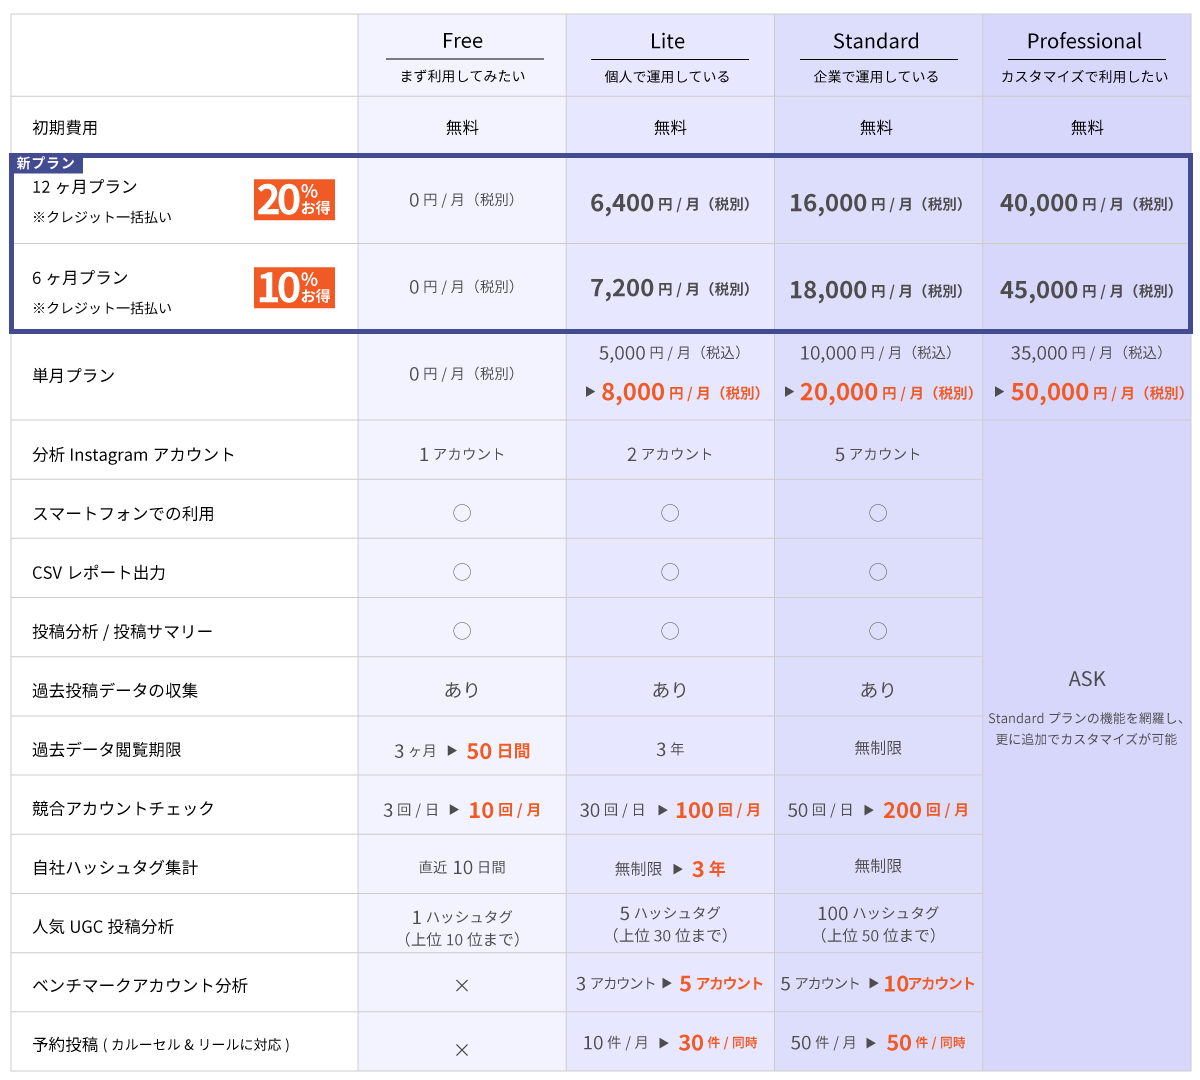Click the 新プラン label tag
Screen dimensions: 1200x1080
tap(46, 163)
